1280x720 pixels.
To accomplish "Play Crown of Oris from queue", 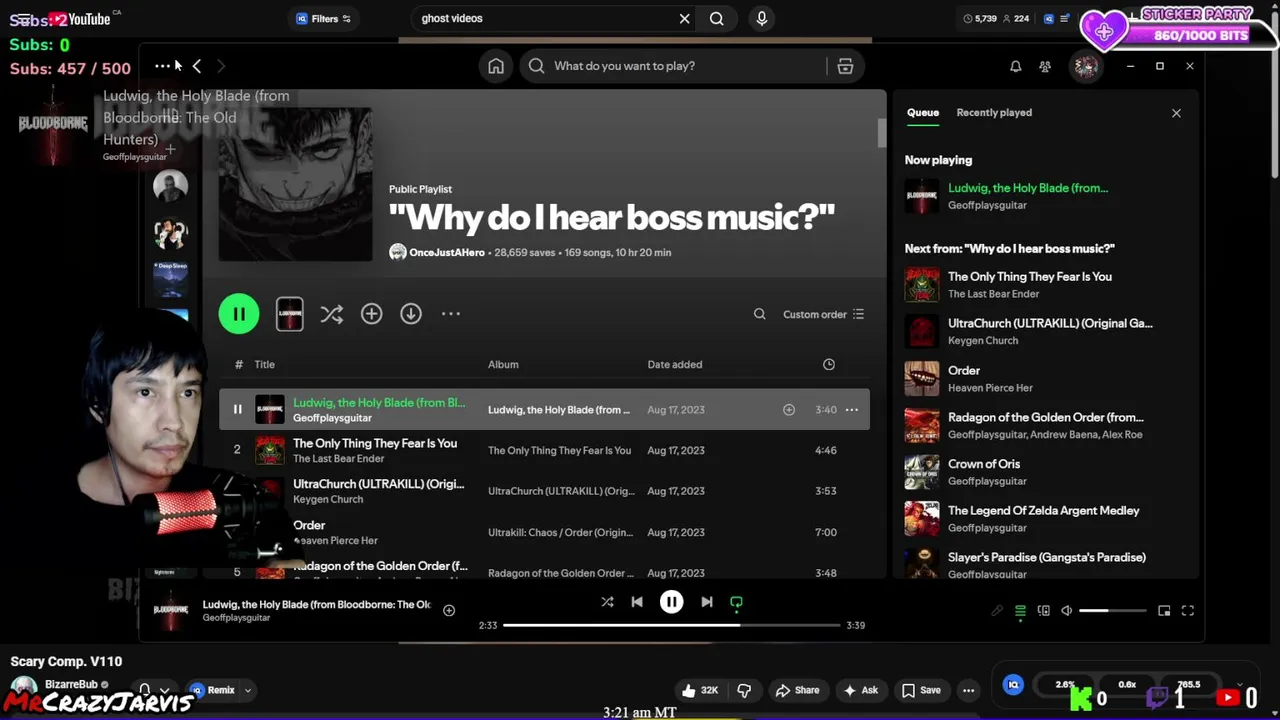I will [1040, 472].
